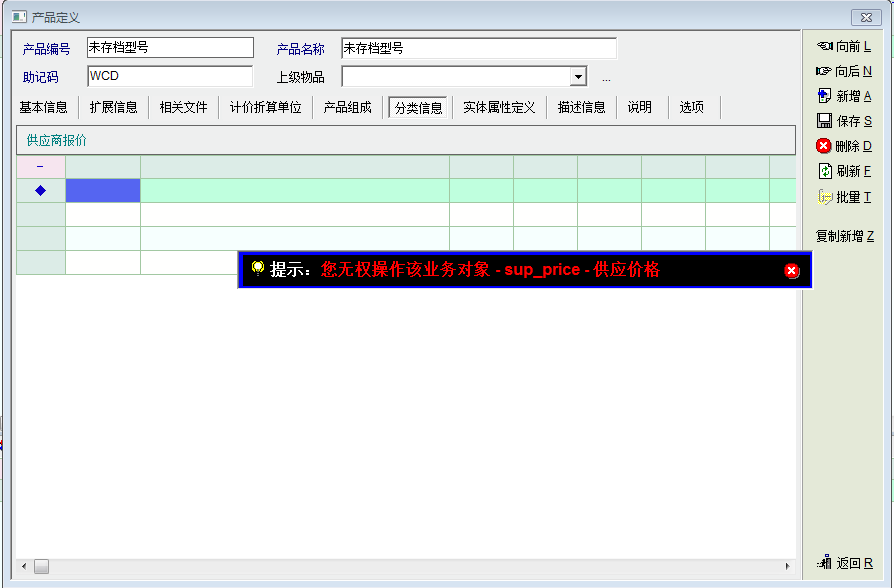Click the ellipsis browse button beside 上级物品
Image resolution: width=894 pixels, height=588 pixels.
coord(606,78)
